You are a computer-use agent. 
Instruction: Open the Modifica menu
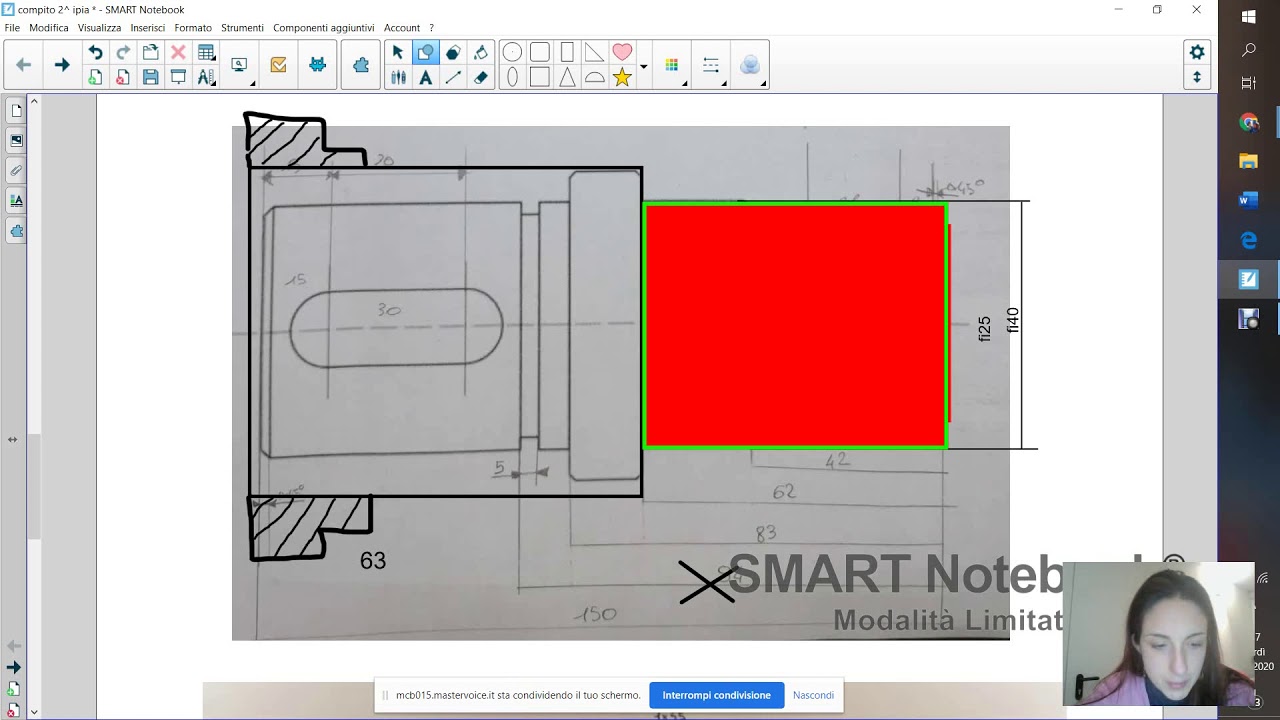[49, 28]
